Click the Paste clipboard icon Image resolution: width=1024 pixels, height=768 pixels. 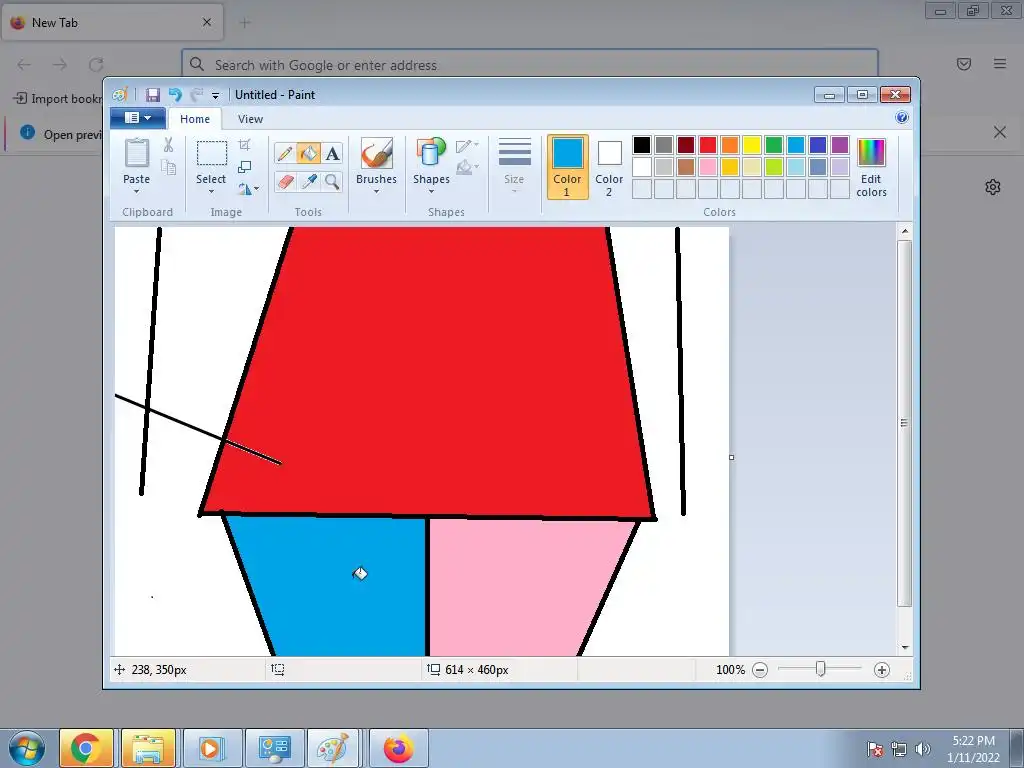[136, 153]
